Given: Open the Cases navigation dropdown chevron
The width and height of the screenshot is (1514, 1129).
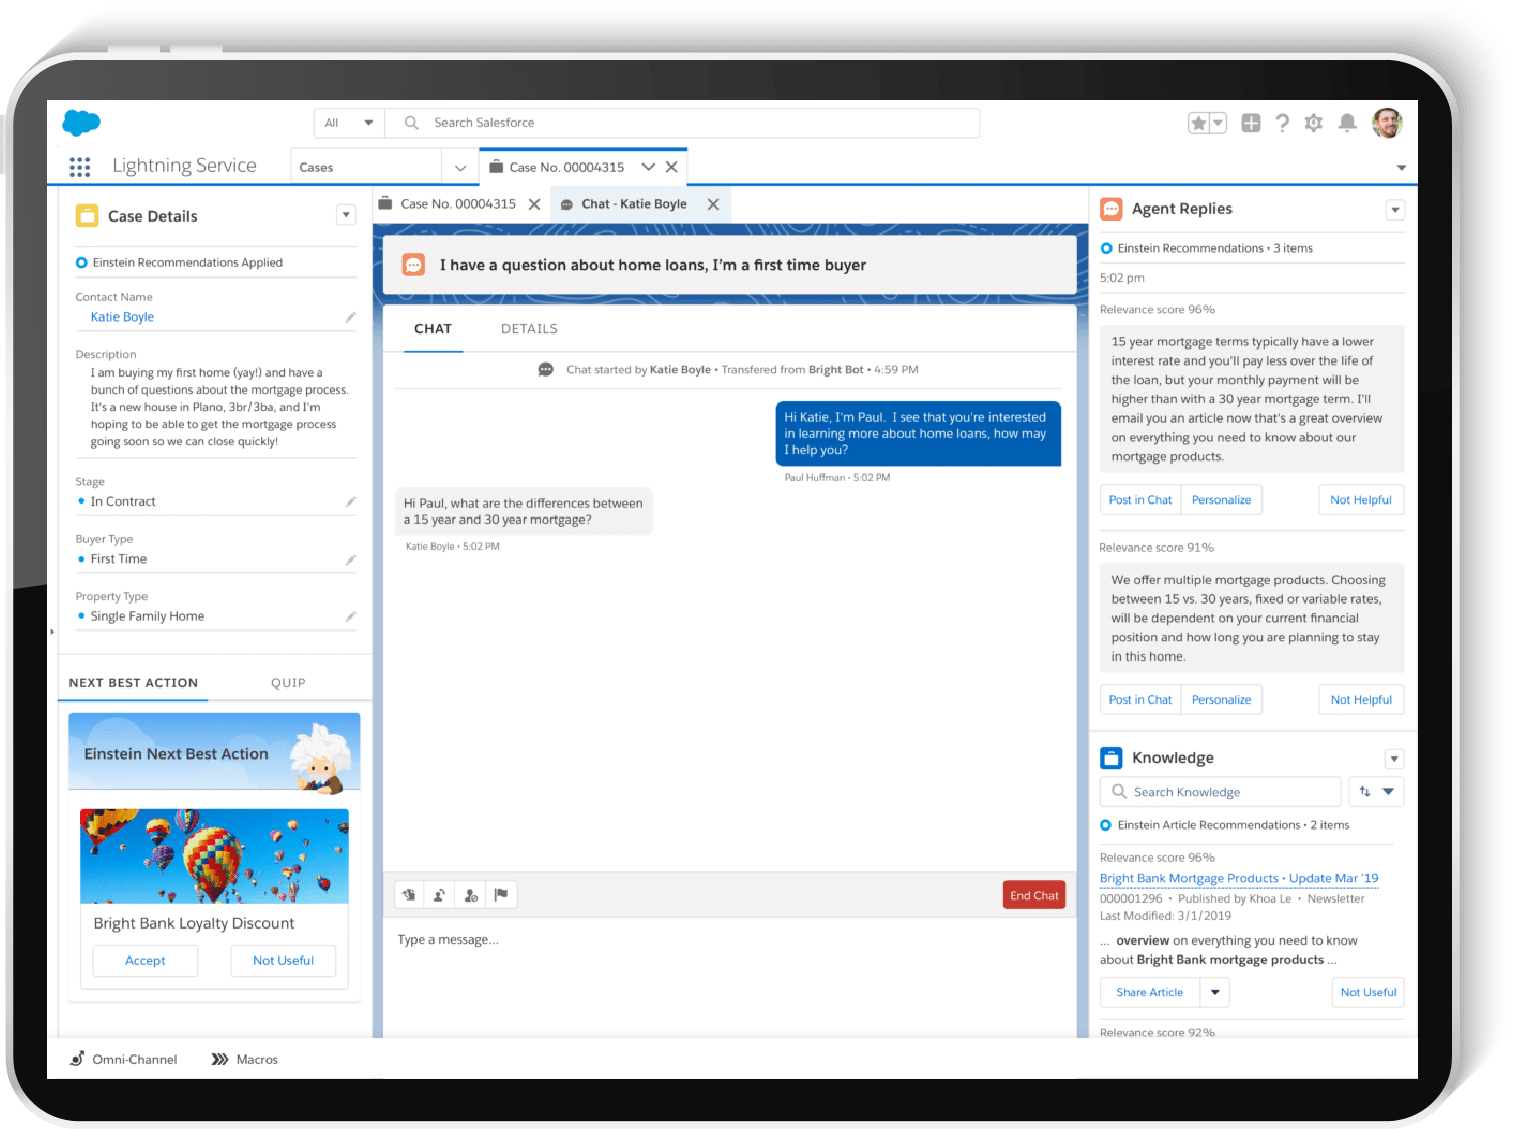Looking at the screenshot, I should [460, 168].
